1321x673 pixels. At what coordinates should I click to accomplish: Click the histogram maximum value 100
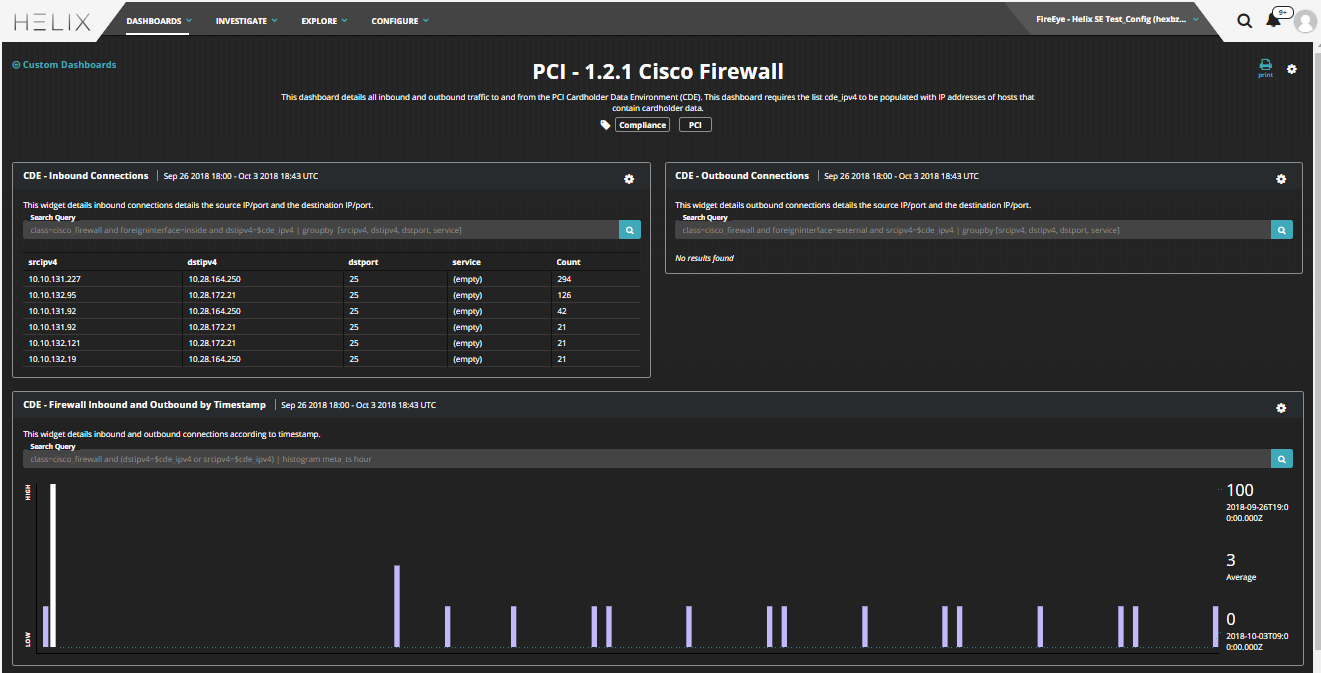(1239, 490)
